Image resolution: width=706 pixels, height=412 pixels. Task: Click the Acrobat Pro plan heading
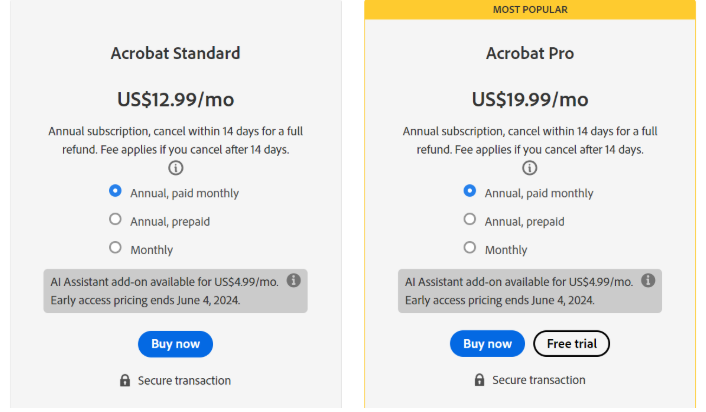531,53
